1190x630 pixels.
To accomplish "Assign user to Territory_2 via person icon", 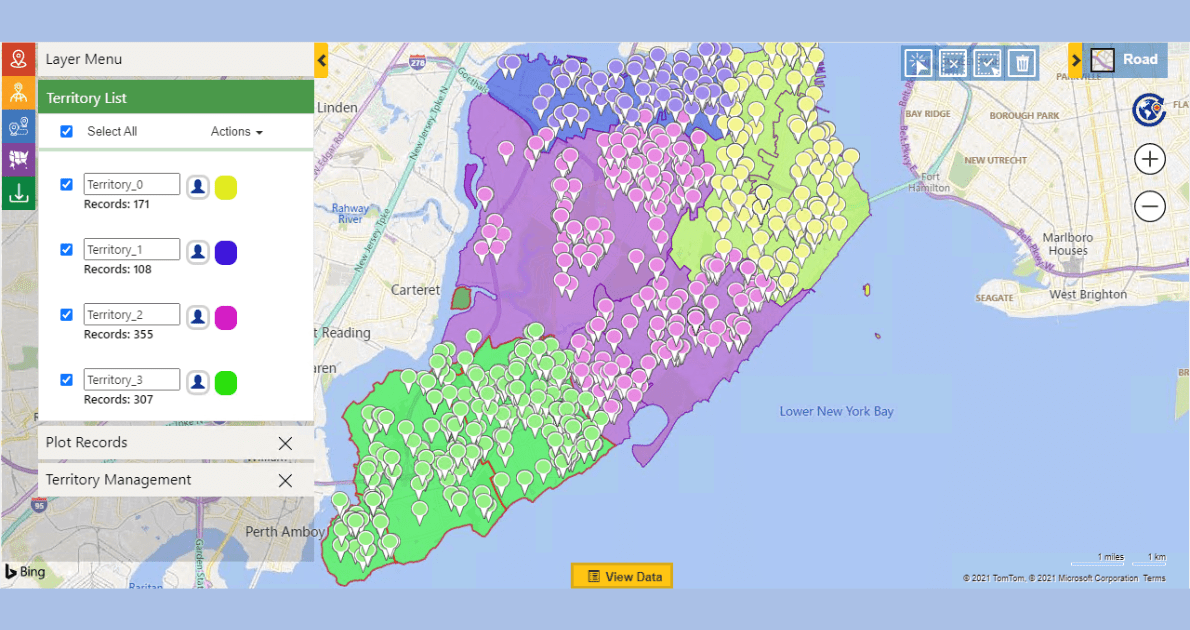I will click(198, 317).
